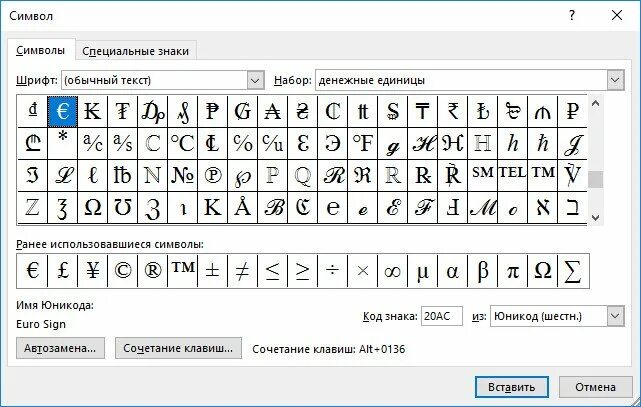Image resolution: width=641 pixels, height=407 pixels.
Task: Pick the Angstrom Å symbol
Action: (x=242, y=208)
